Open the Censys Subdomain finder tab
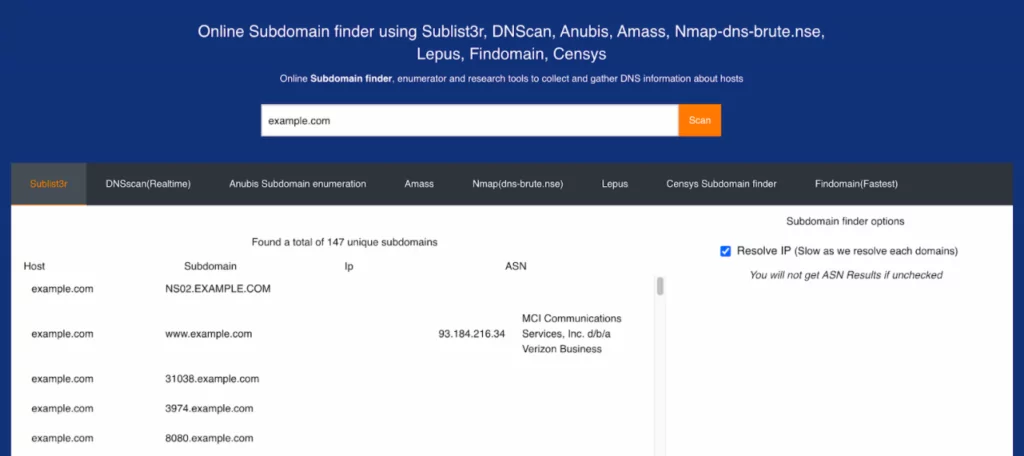 click(721, 184)
